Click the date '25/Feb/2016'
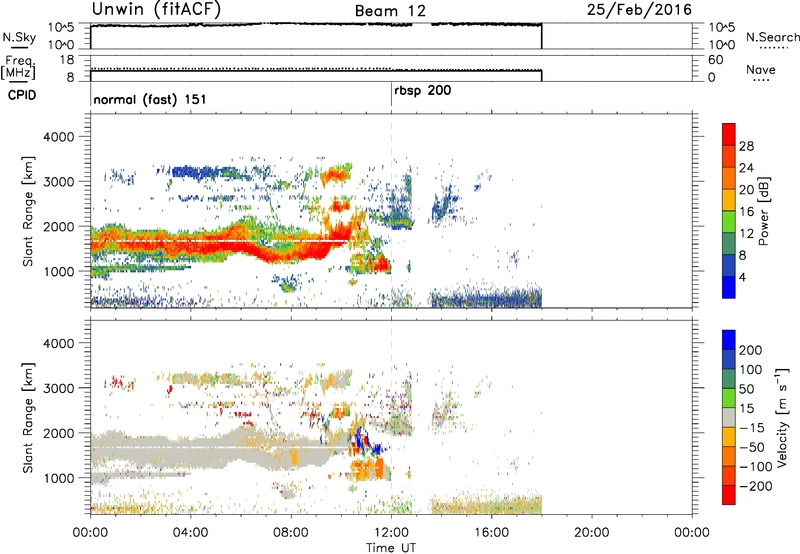This screenshot has width=800, height=554. (639, 9)
